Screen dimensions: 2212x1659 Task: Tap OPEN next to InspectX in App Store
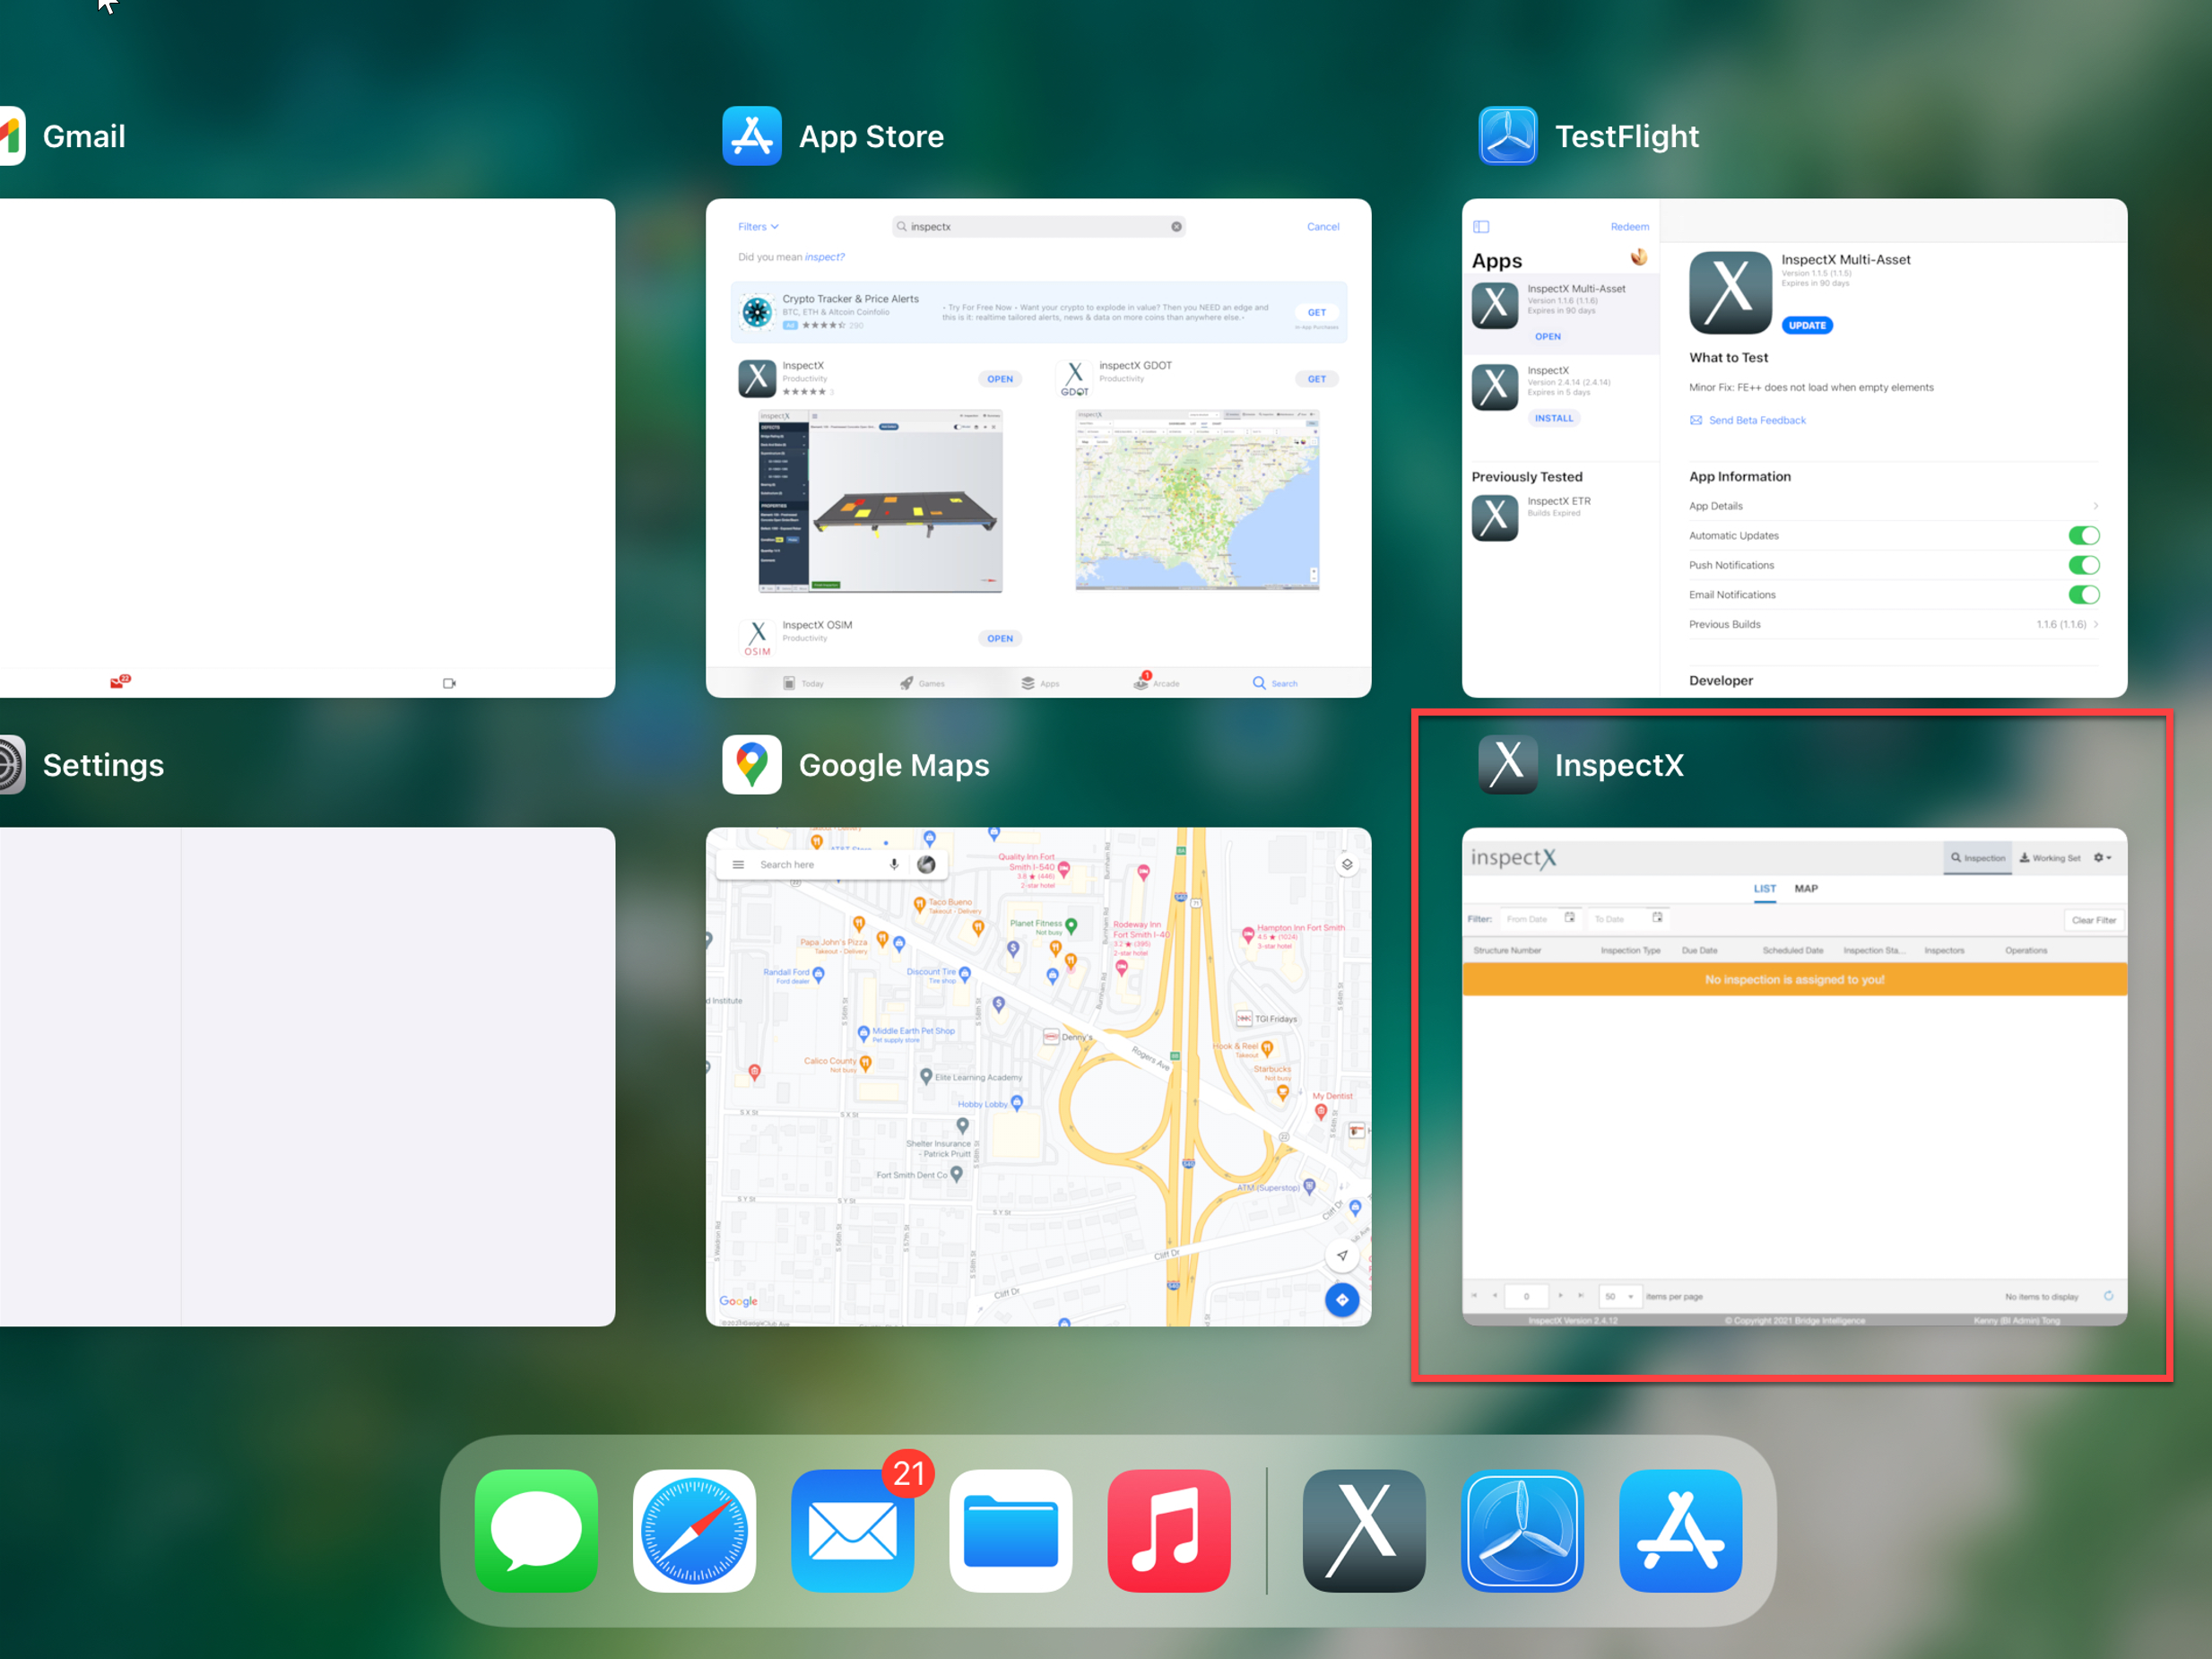1000,379
